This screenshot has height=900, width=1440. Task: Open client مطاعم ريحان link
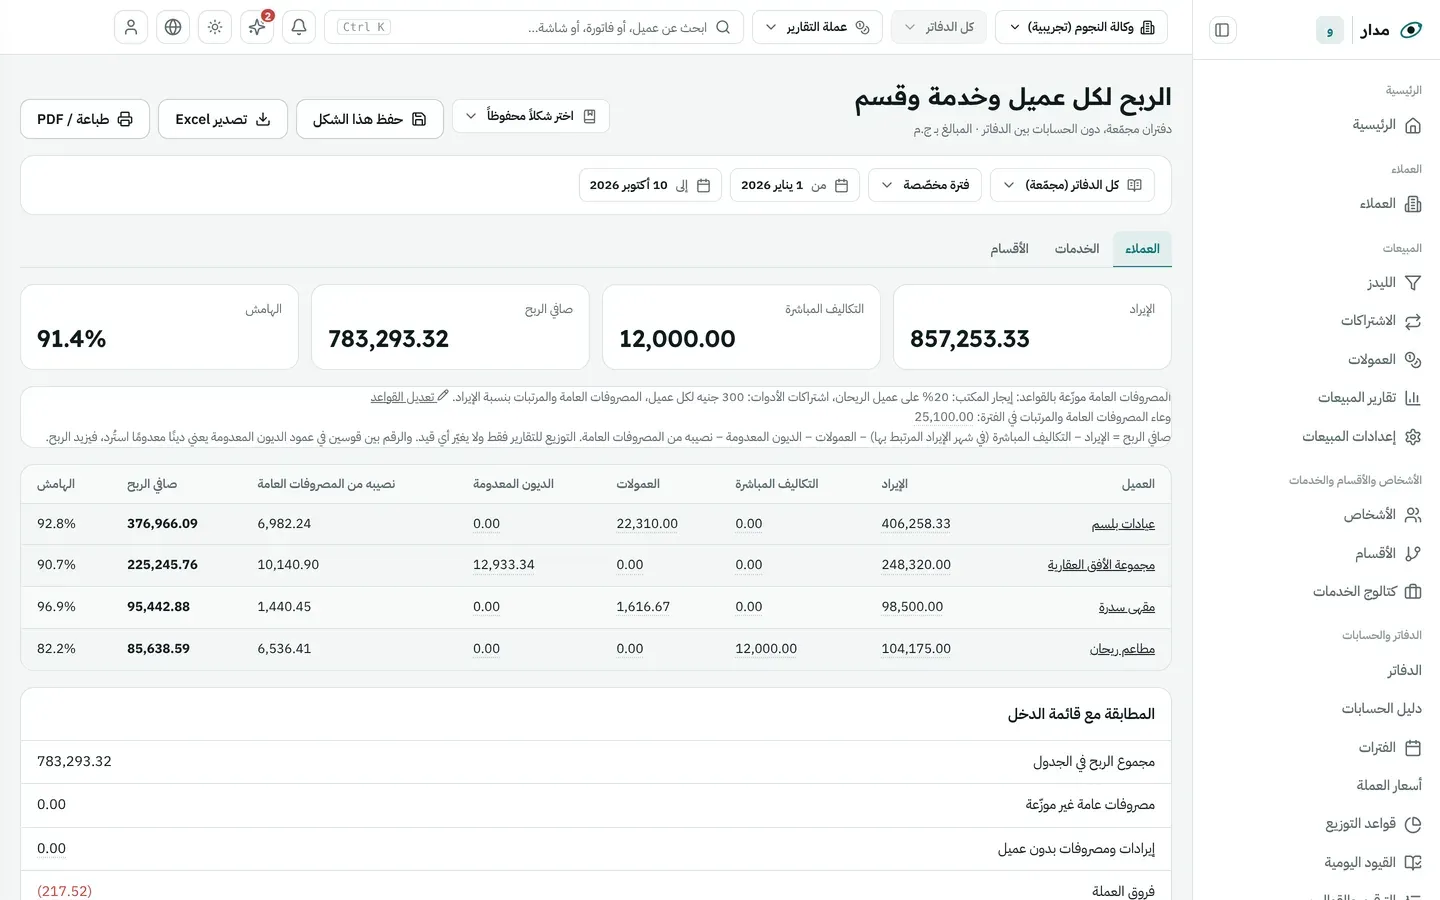pos(1122,649)
